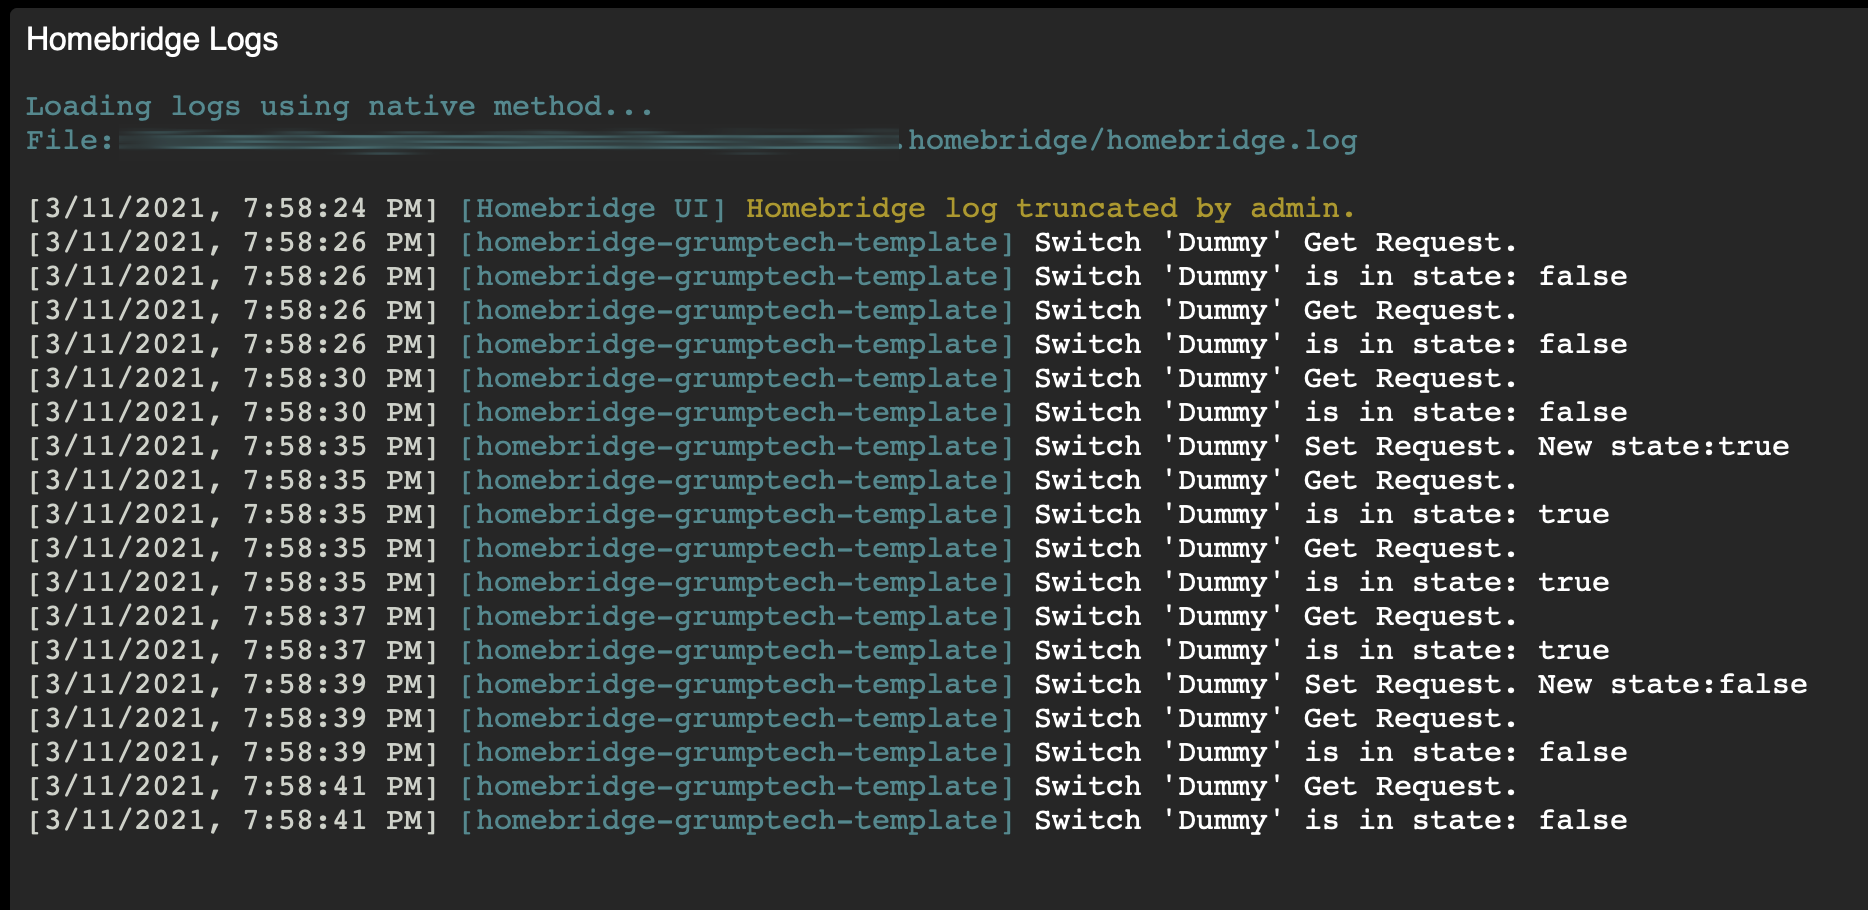Click 'Homebridge log truncated by admin.' message
The height and width of the screenshot is (910, 1868).
click(1050, 208)
